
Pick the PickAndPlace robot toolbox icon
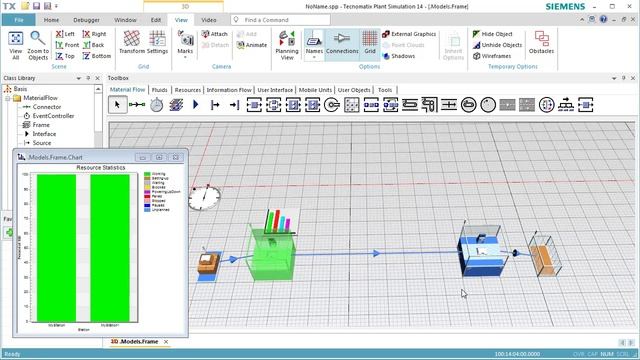(332, 105)
